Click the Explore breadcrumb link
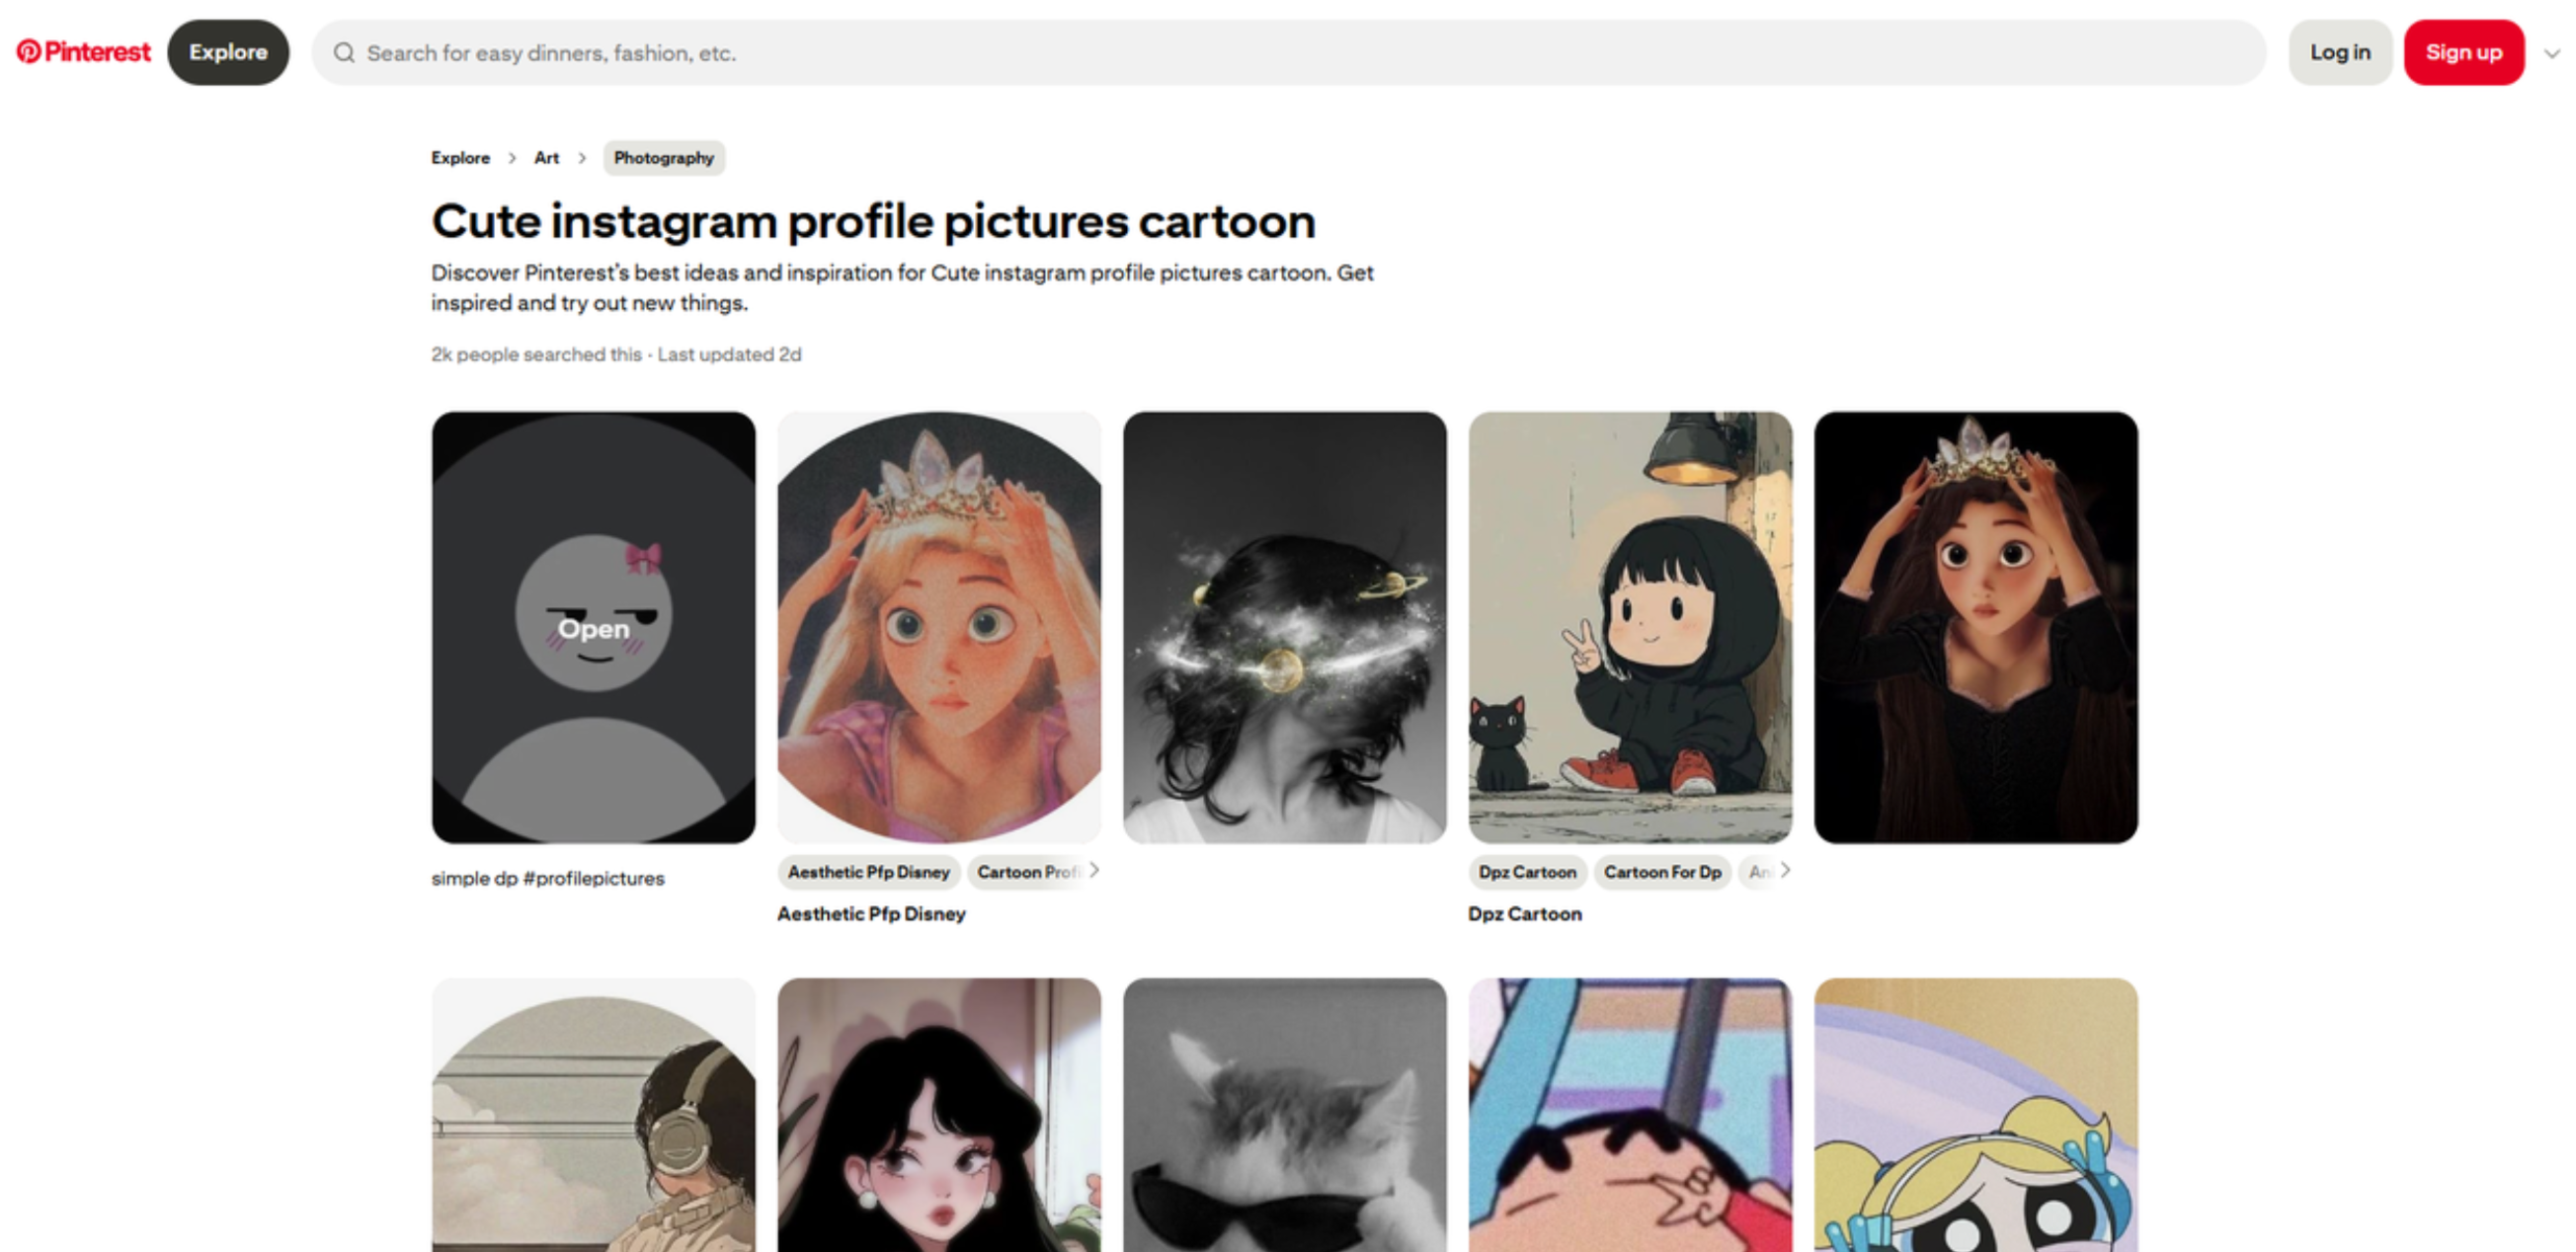2576x1252 pixels. (x=460, y=157)
